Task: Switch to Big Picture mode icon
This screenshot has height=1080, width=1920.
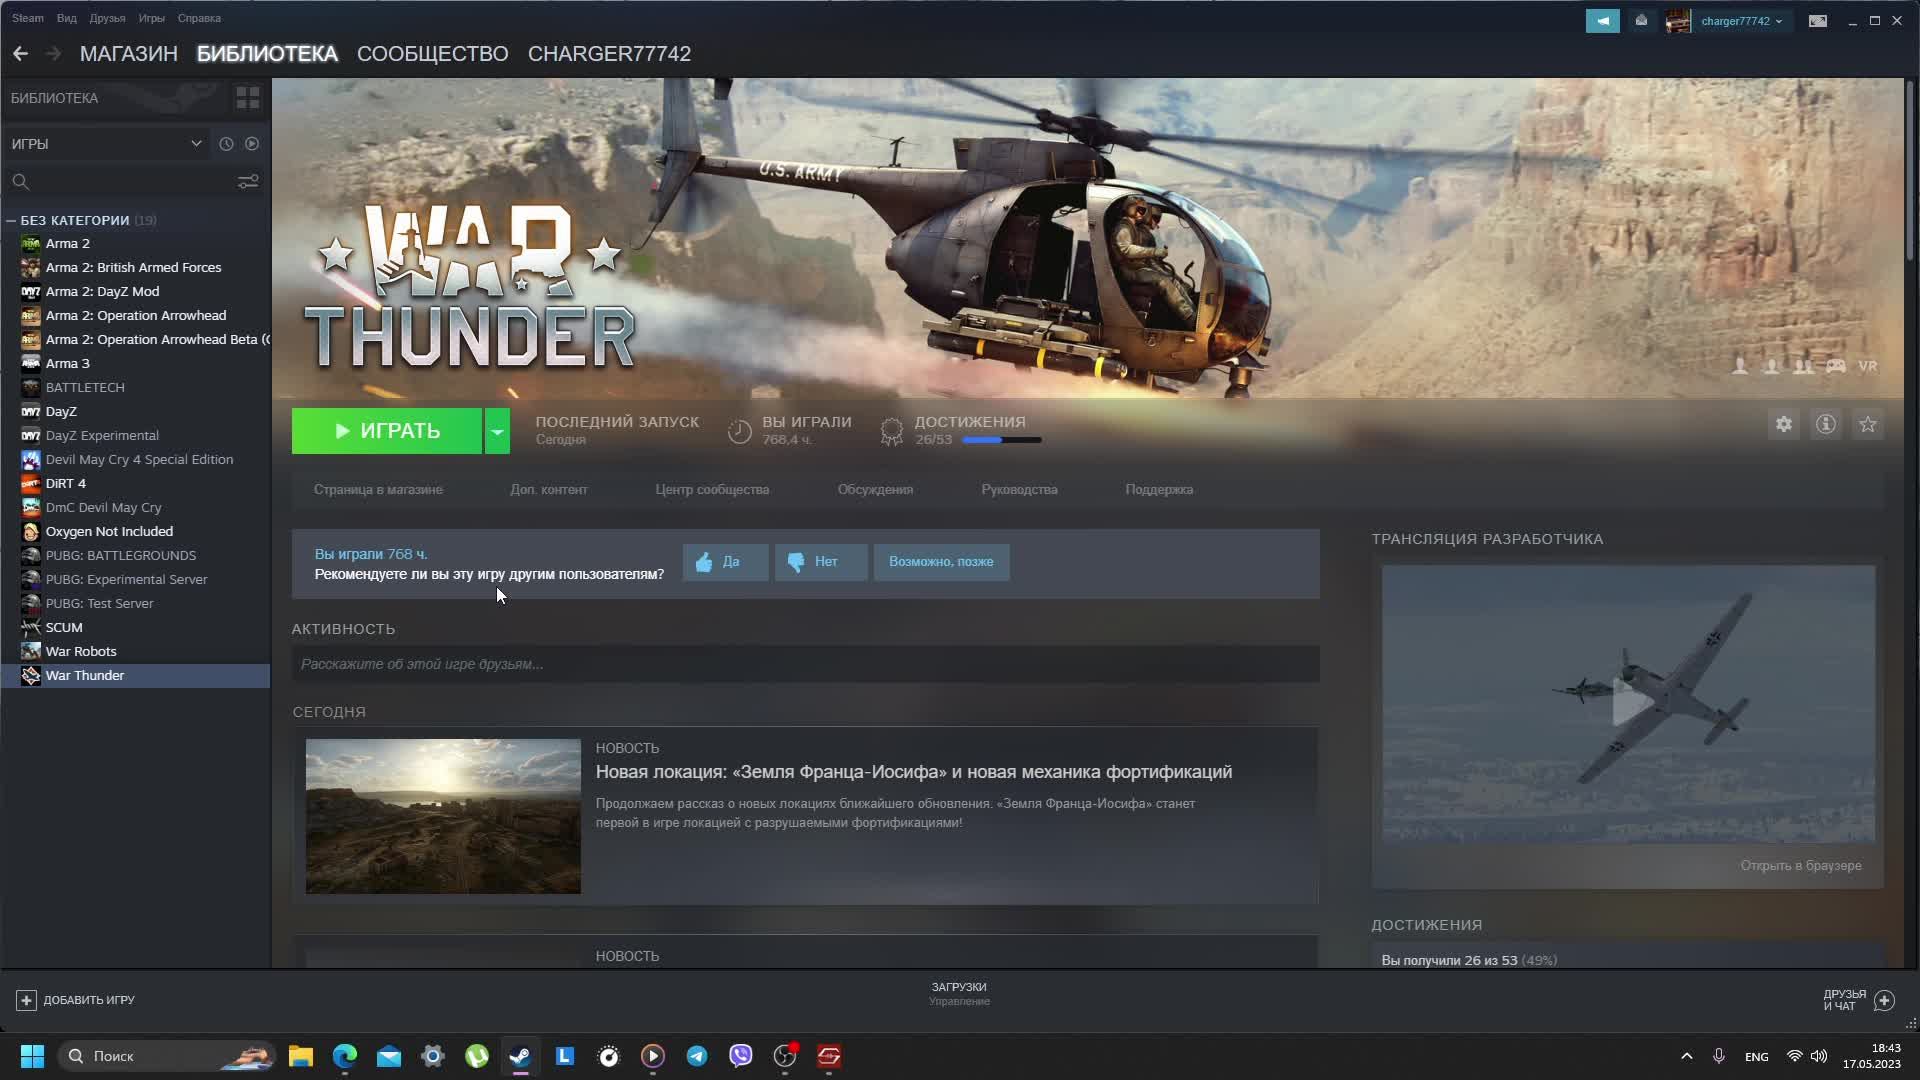Action: tap(1818, 21)
